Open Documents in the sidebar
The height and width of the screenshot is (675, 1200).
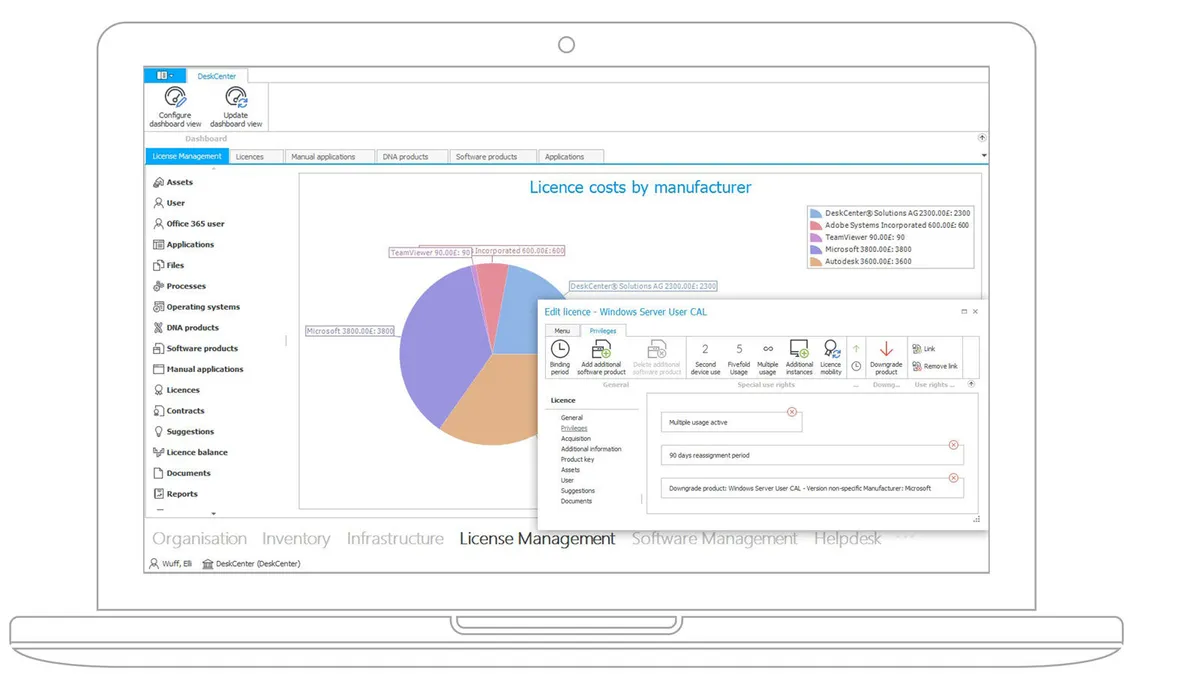tap(182, 473)
